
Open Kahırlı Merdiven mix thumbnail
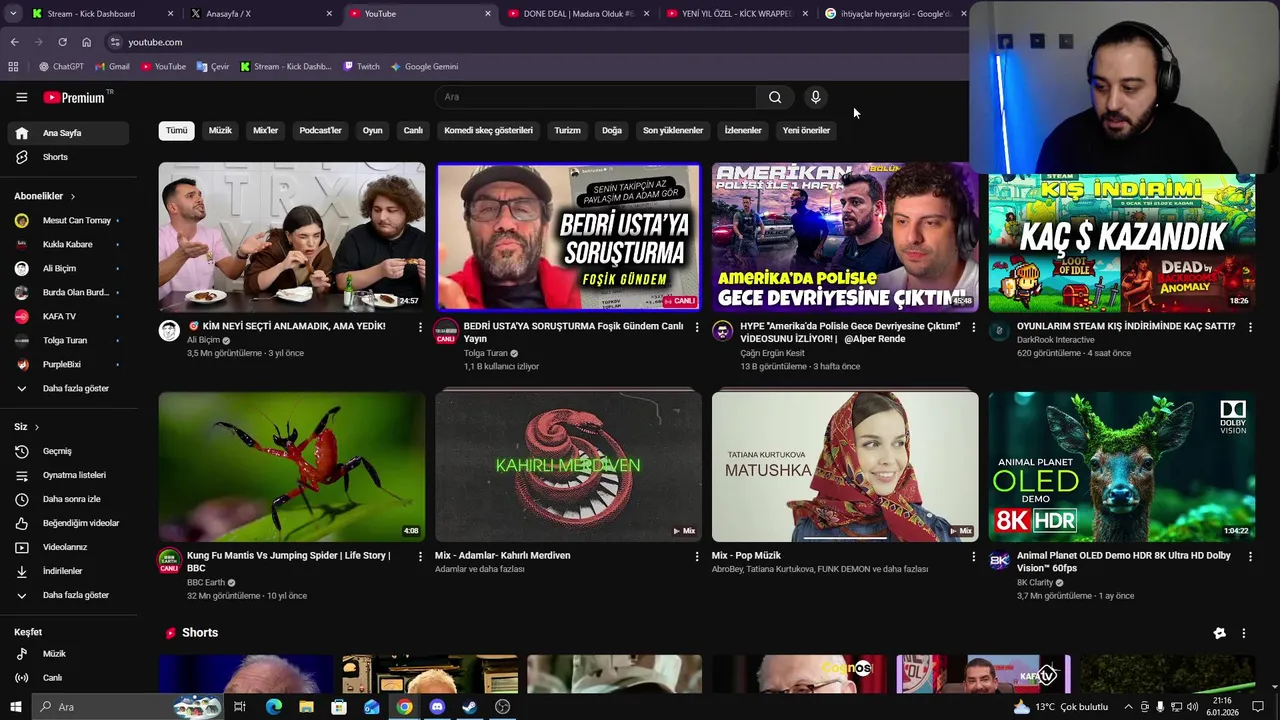pyautogui.click(x=568, y=467)
